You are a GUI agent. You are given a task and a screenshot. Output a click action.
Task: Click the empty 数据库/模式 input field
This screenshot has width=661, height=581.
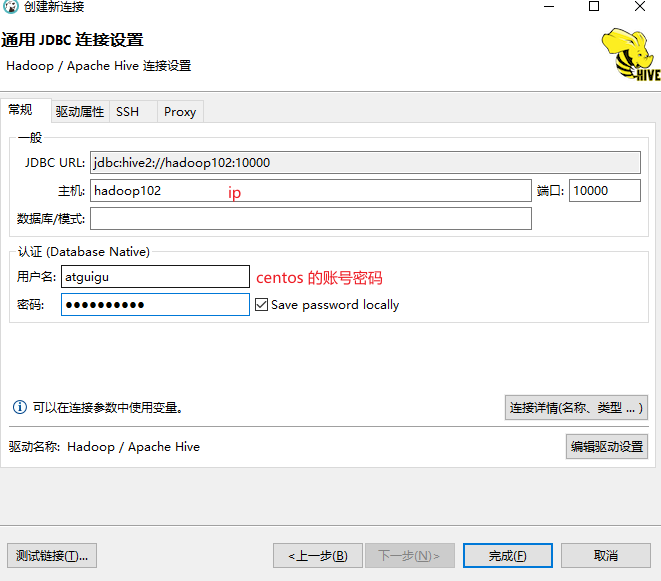pyautogui.click(x=310, y=219)
